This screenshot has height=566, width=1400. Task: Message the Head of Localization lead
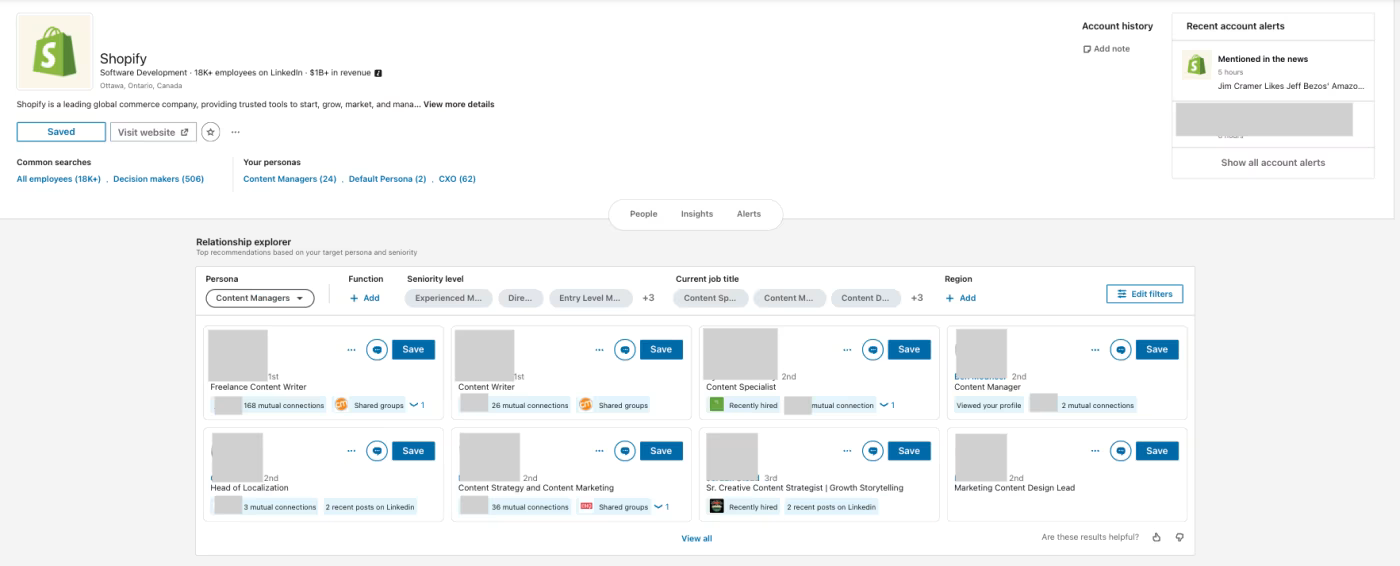click(377, 451)
